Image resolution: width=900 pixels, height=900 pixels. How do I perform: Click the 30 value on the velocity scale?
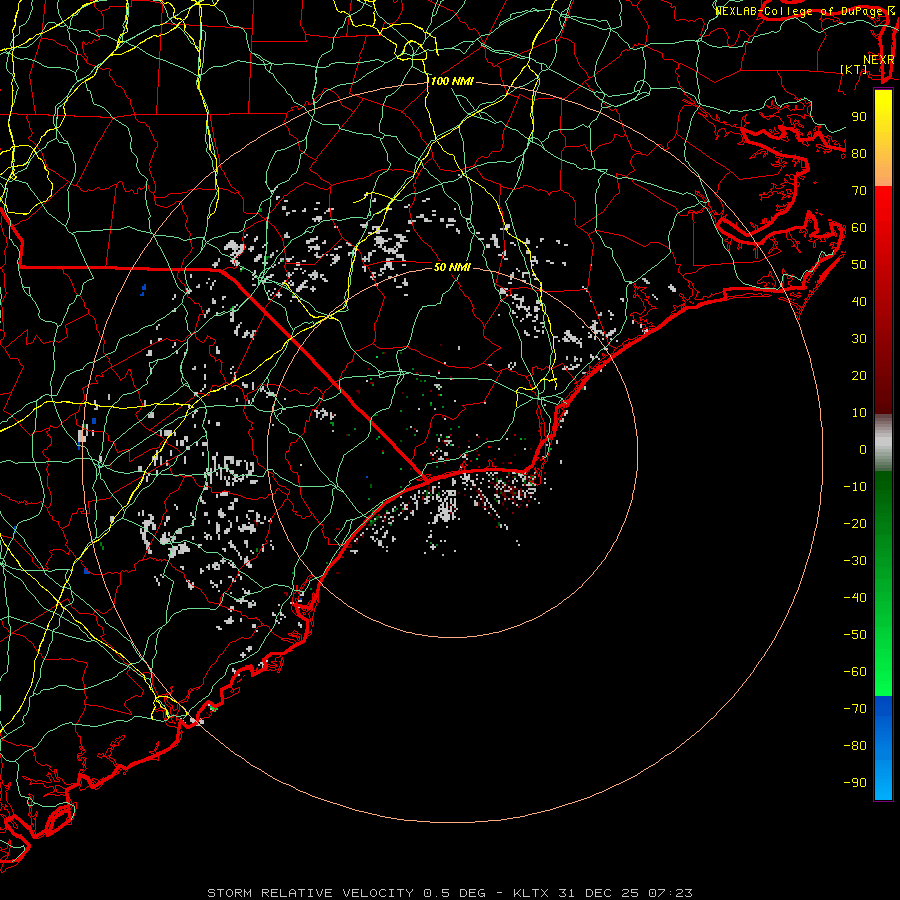tap(859, 339)
